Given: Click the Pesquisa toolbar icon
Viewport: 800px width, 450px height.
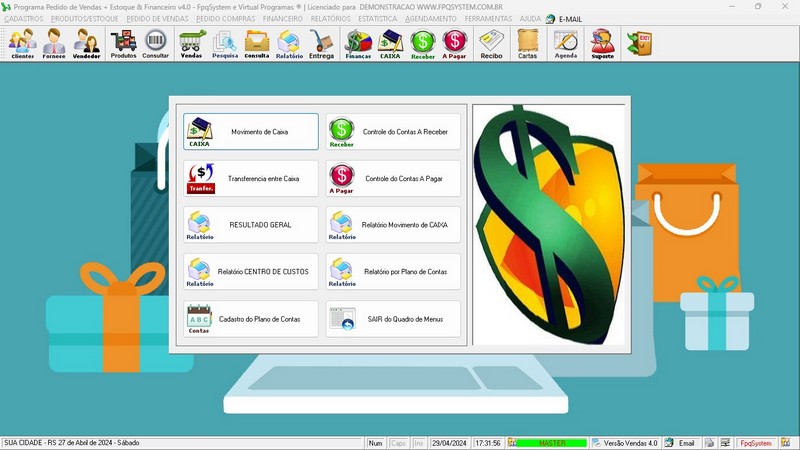Looking at the screenshot, I should pos(225,44).
